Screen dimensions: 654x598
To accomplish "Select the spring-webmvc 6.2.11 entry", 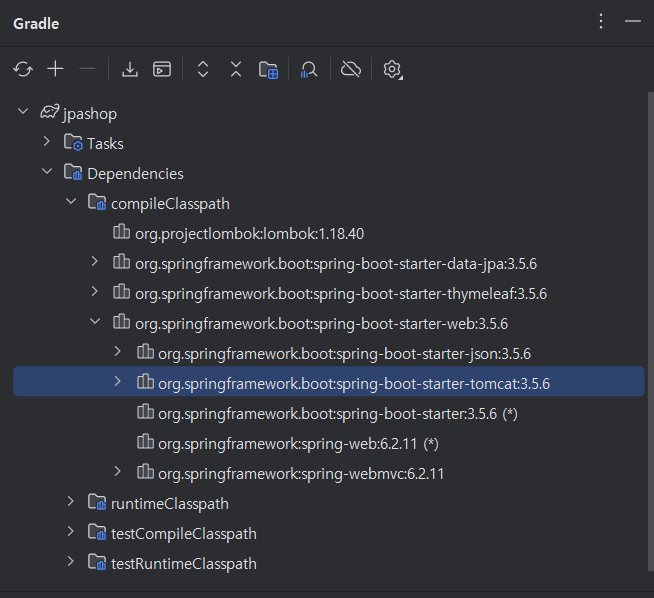I will pyautogui.click(x=301, y=473).
